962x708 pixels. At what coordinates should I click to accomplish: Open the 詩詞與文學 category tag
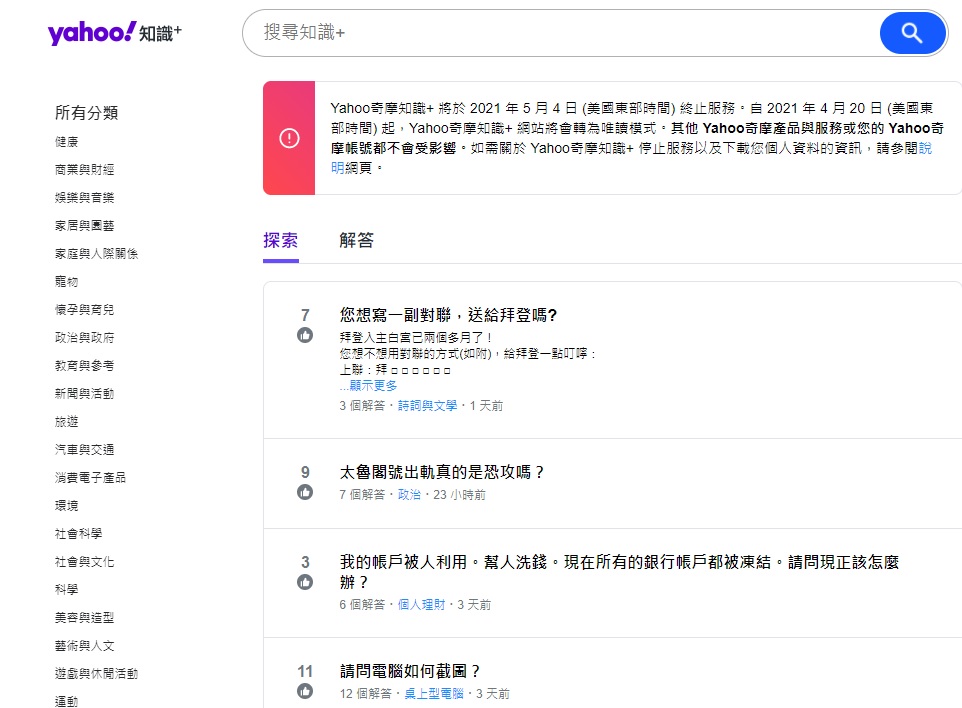pos(428,406)
